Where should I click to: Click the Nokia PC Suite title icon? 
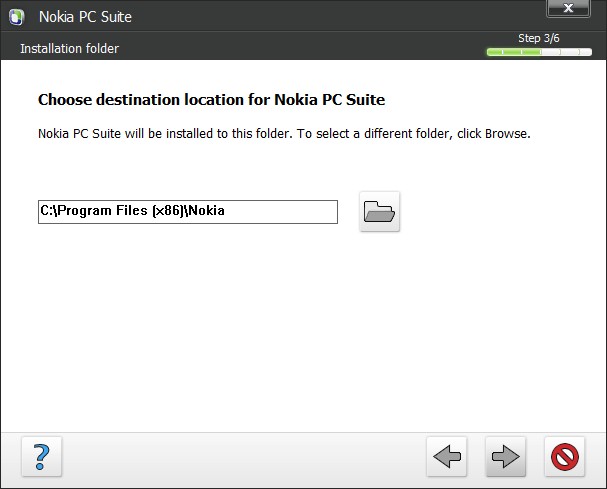(17, 17)
